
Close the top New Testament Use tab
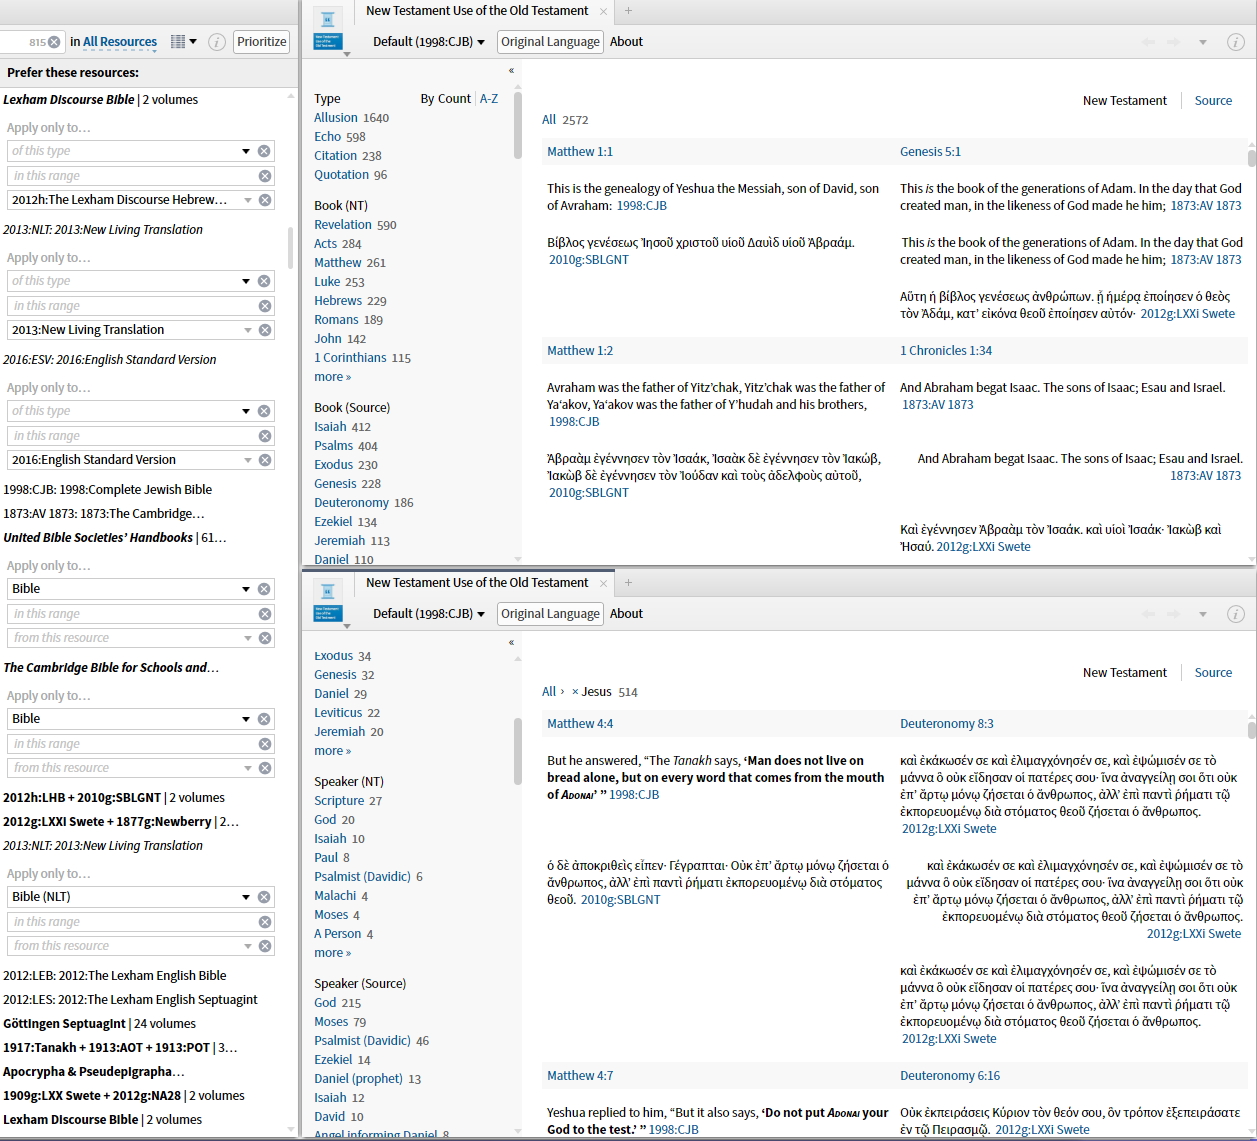(x=603, y=12)
